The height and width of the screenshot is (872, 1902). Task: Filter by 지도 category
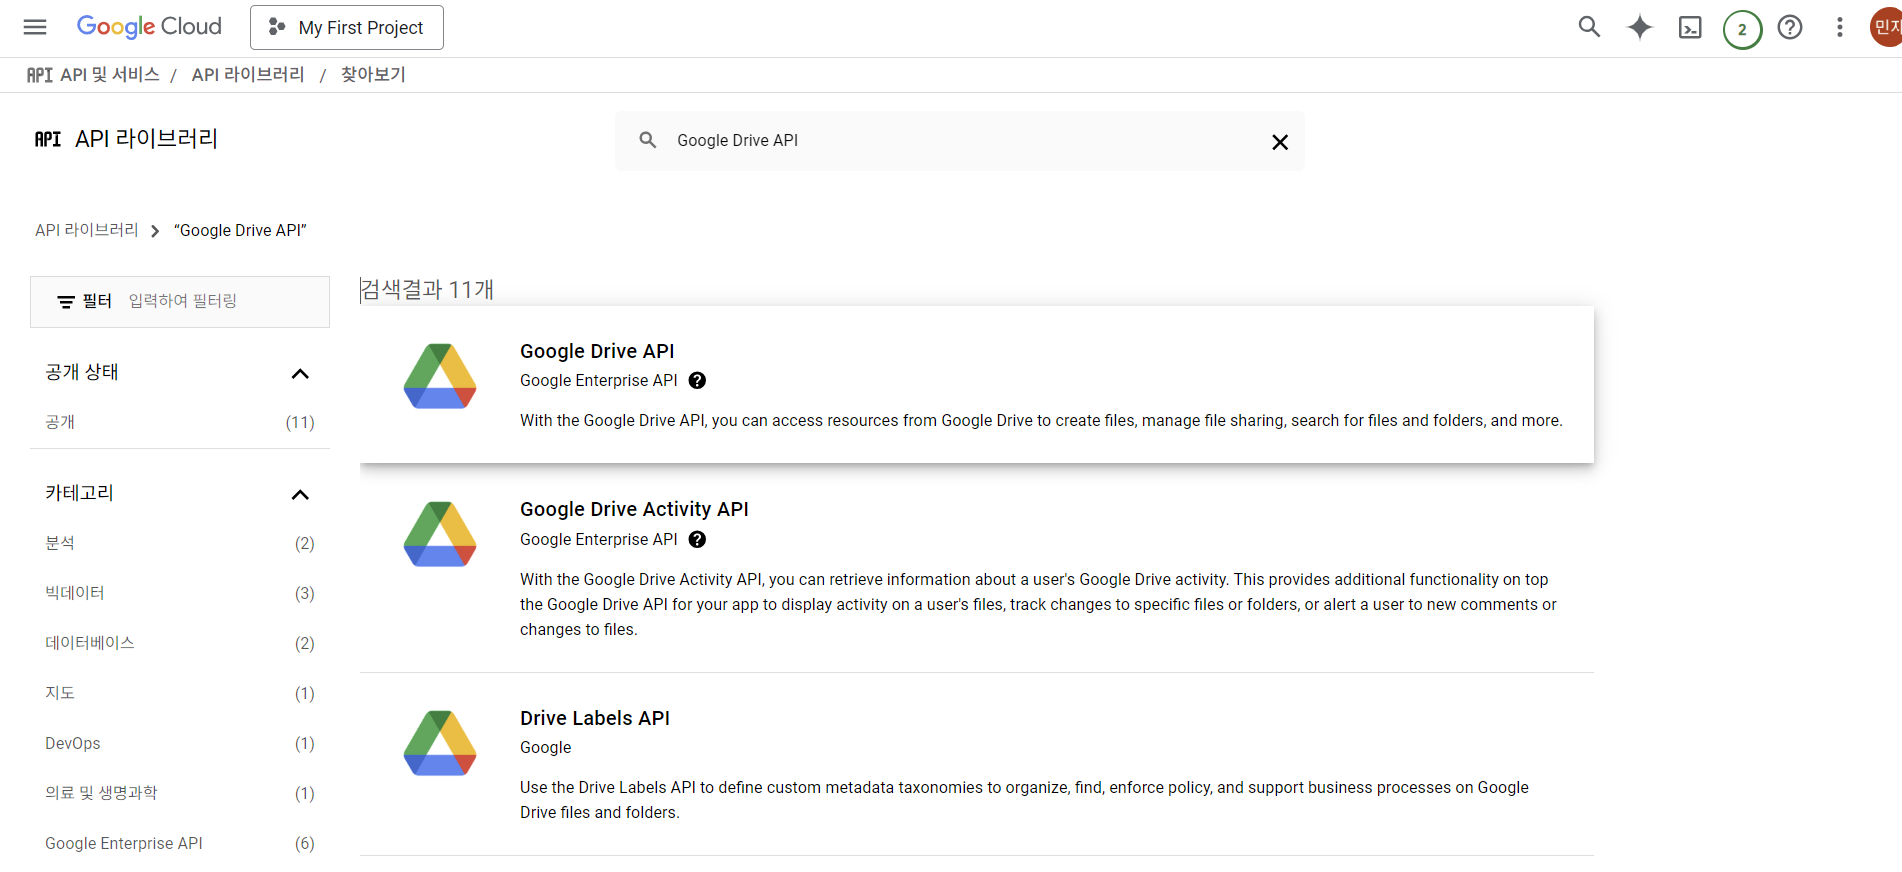point(180,693)
